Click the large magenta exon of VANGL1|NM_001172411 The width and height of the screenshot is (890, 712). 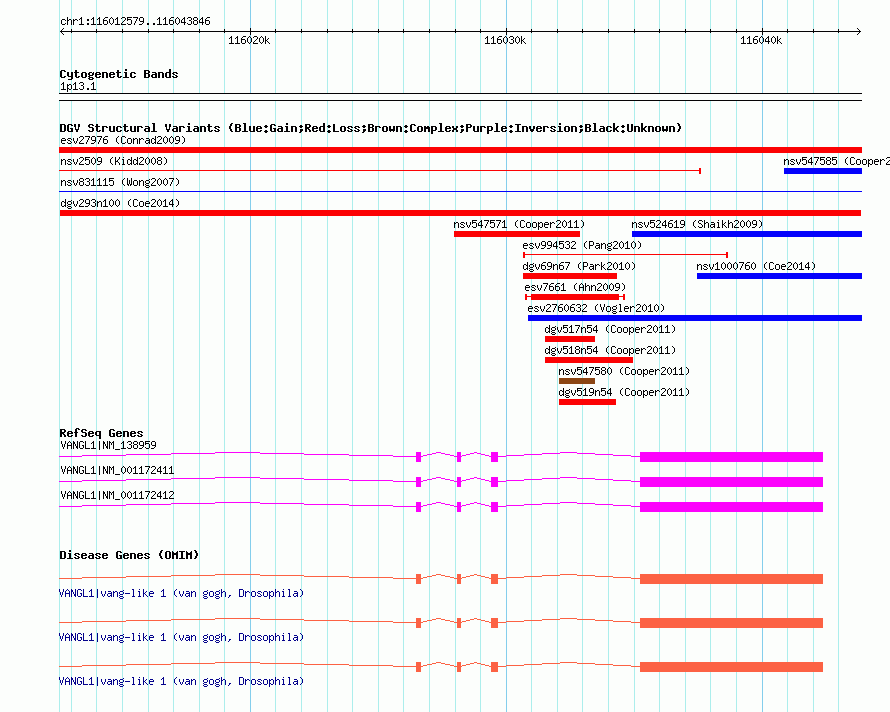tap(732, 482)
